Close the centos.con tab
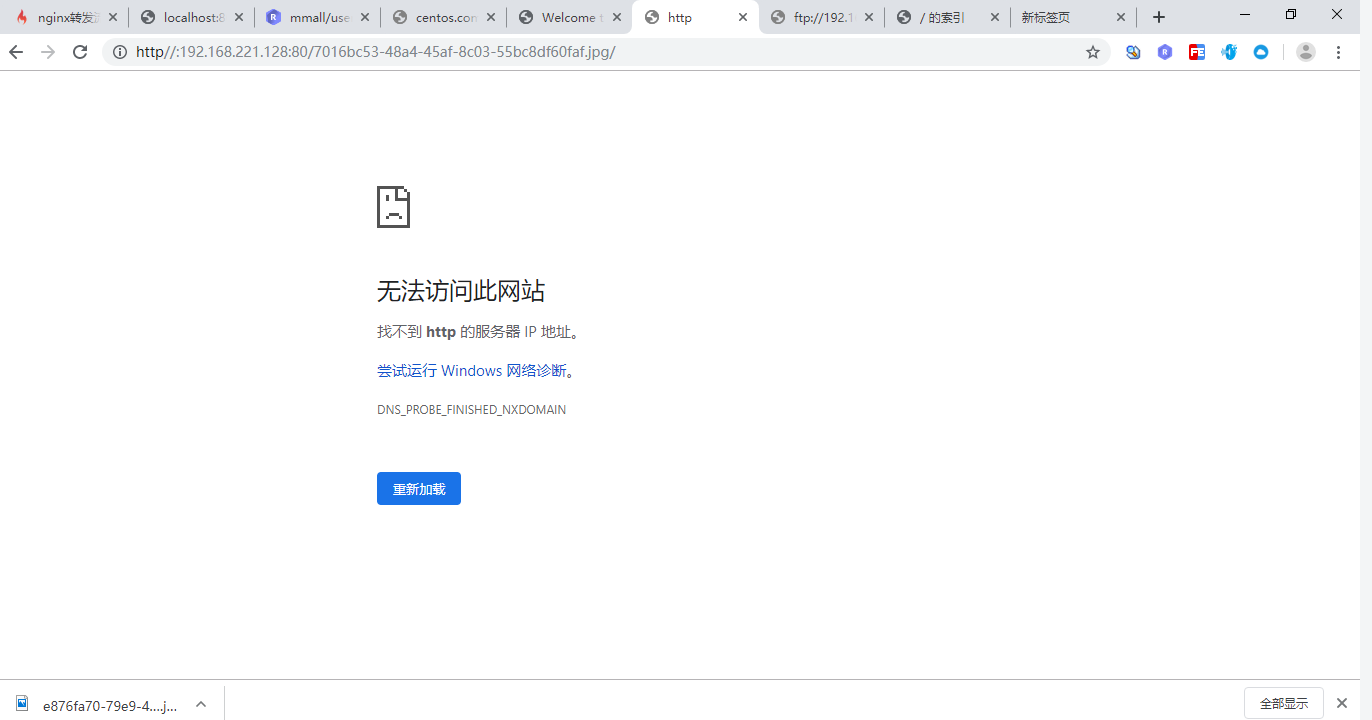The height and width of the screenshot is (720, 1372). [490, 17]
